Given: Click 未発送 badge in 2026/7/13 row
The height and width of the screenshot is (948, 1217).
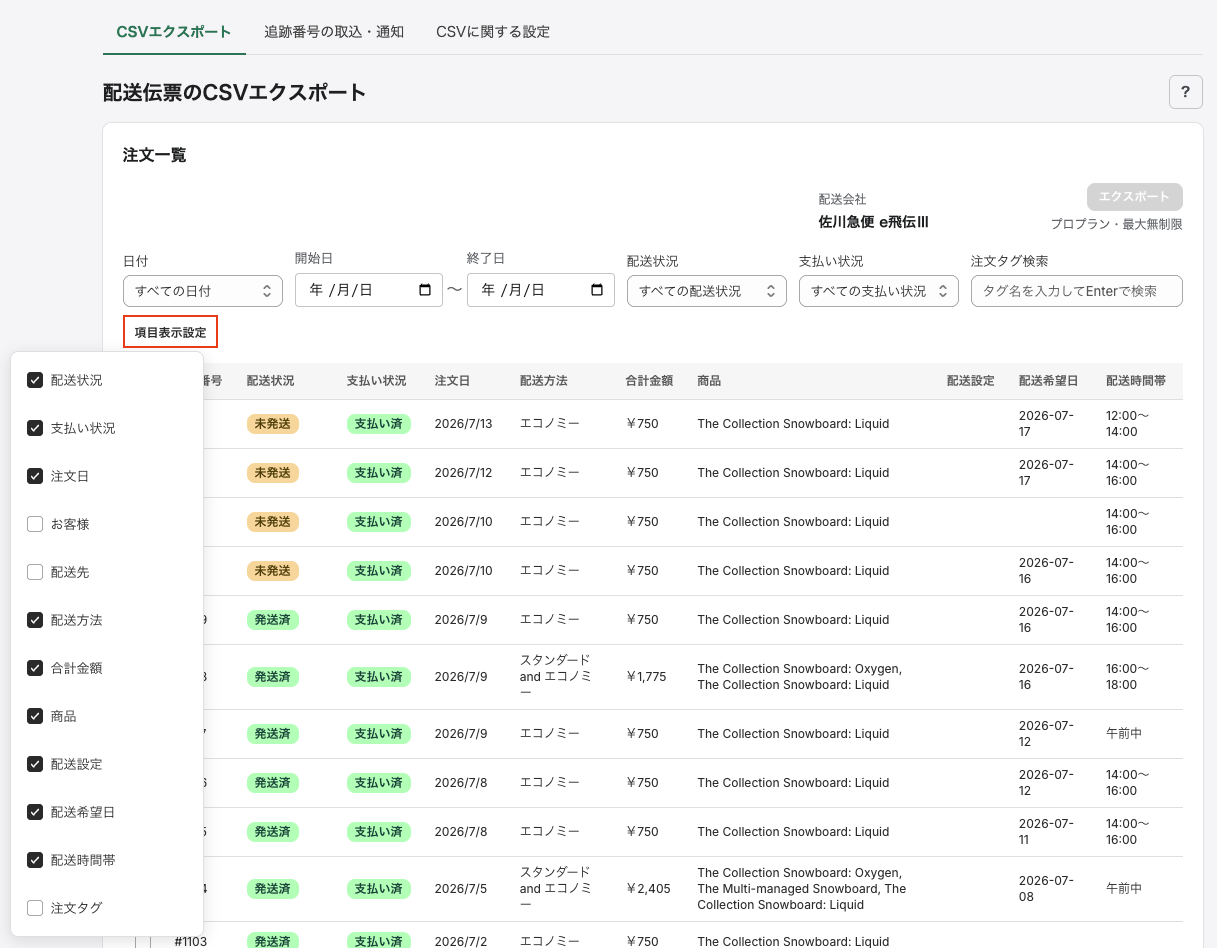Looking at the screenshot, I should (273, 424).
